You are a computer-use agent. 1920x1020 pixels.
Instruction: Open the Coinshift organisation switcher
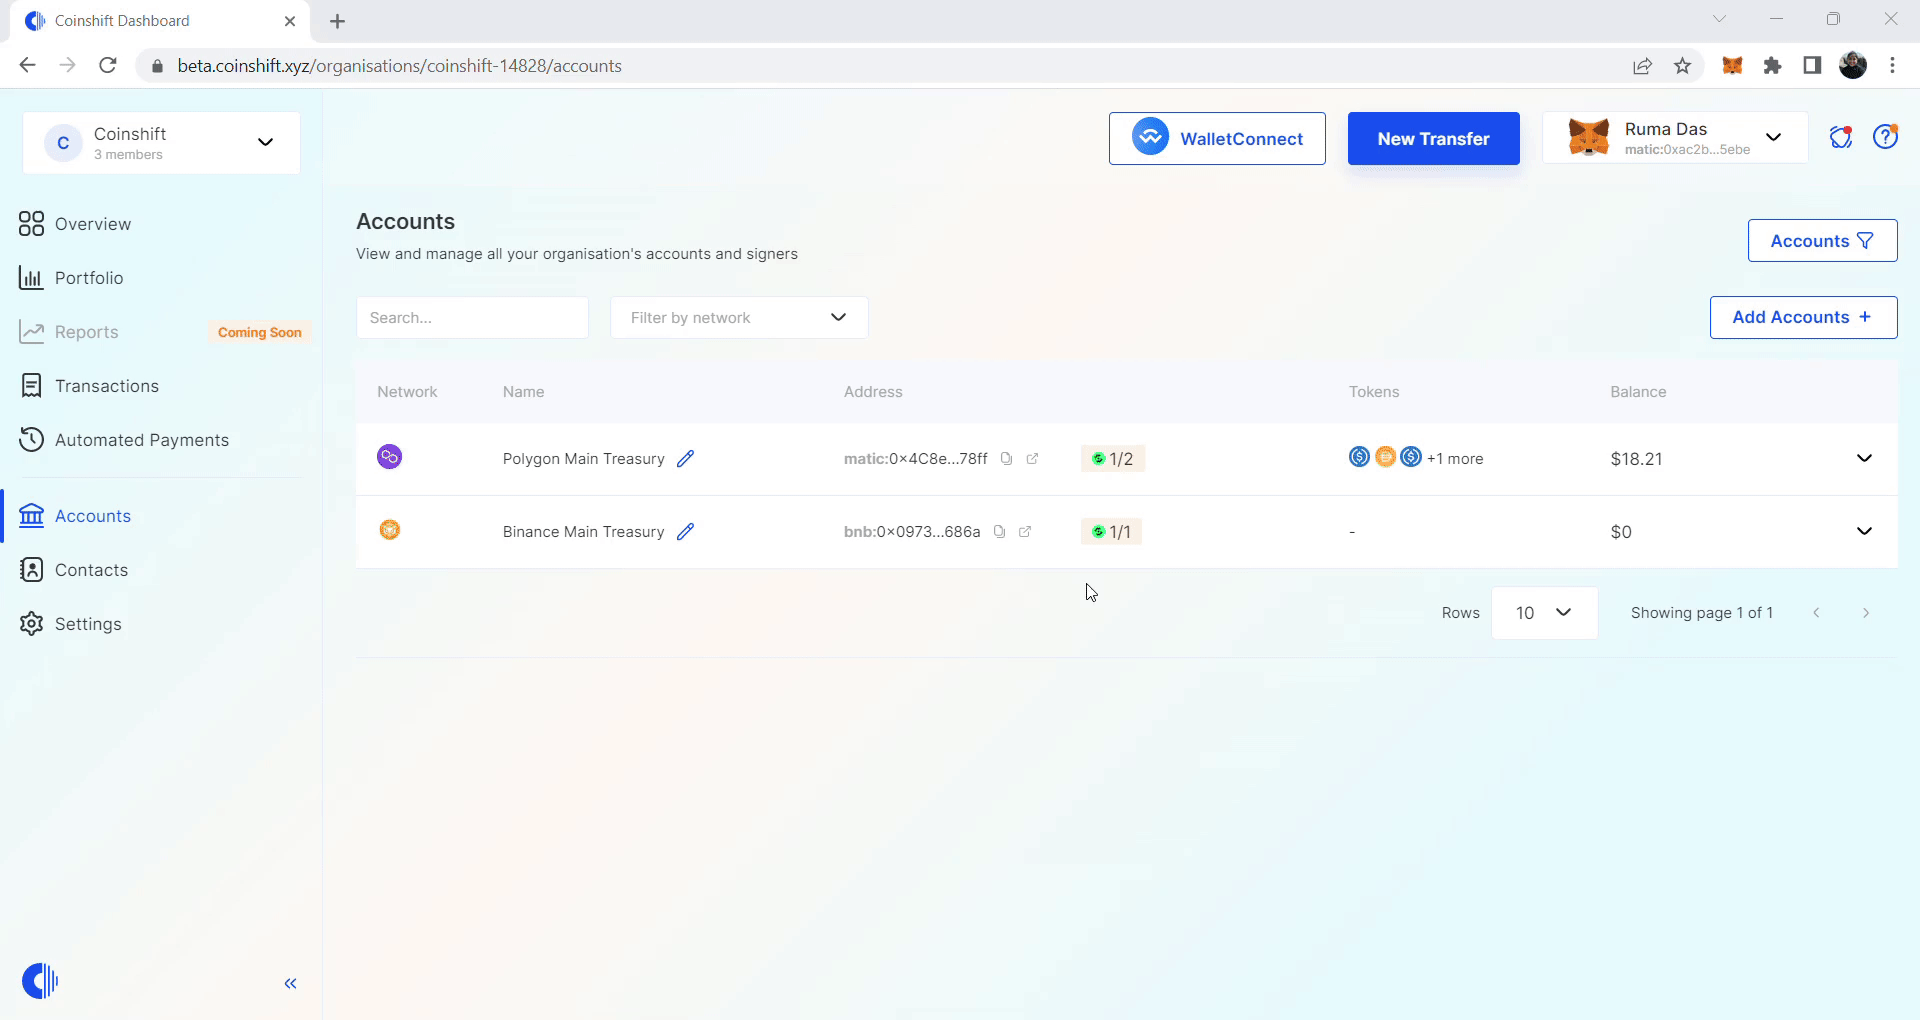click(x=161, y=143)
